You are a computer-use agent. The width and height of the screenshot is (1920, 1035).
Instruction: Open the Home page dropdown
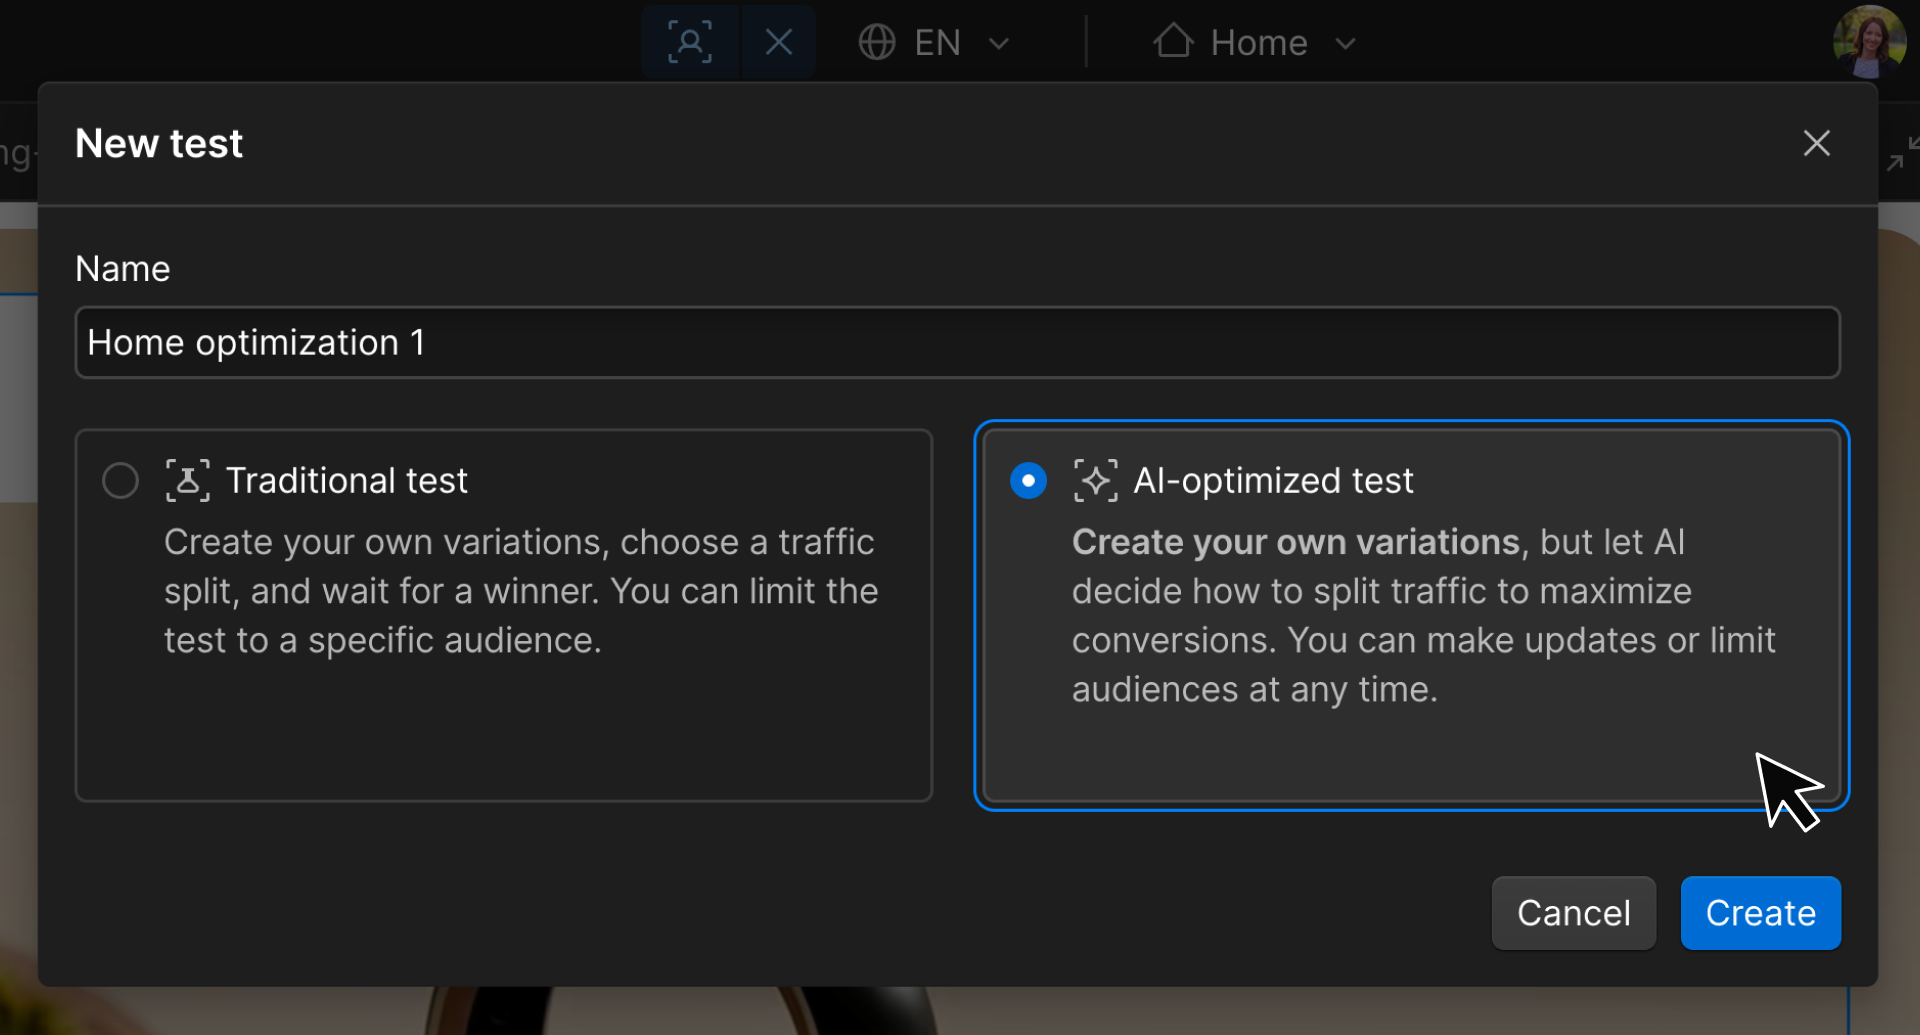click(x=1256, y=43)
